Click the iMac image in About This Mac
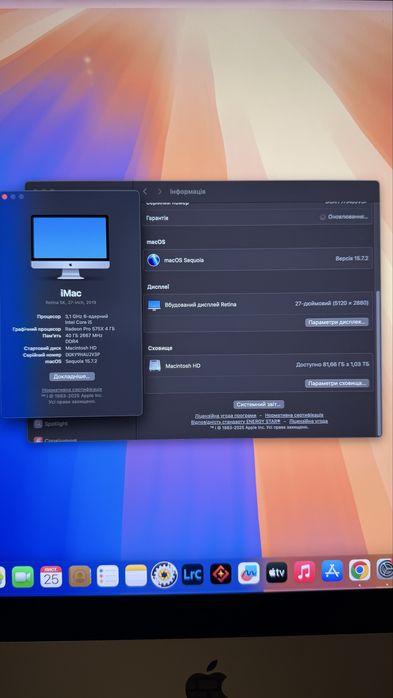The height and width of the screenshot is (698, 393). pyautogui.click(x=70, y=247)
